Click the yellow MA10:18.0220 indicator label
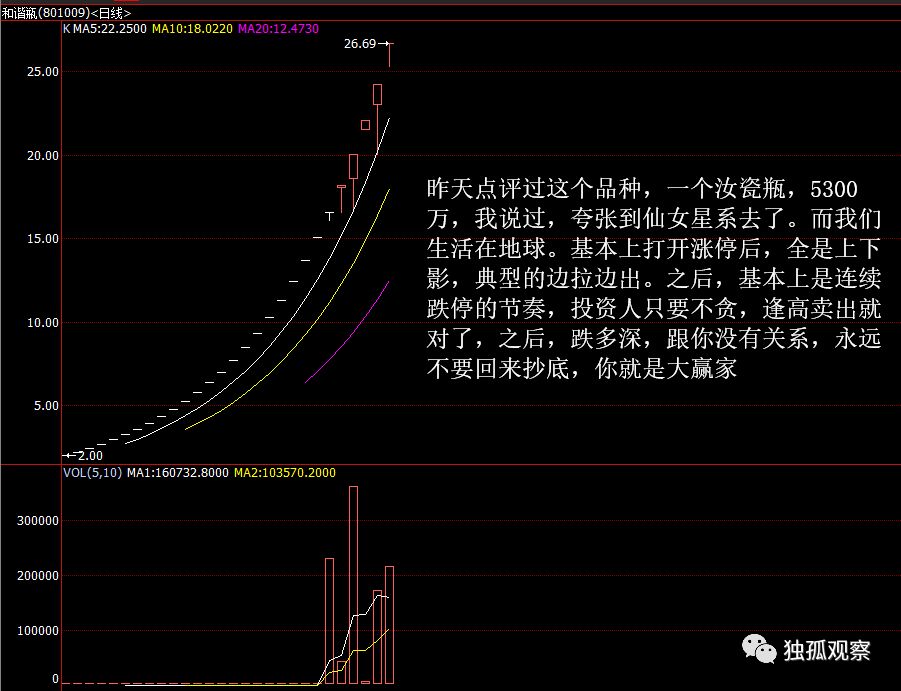This screenshot has height=691, width=901. tap(192, 29)
